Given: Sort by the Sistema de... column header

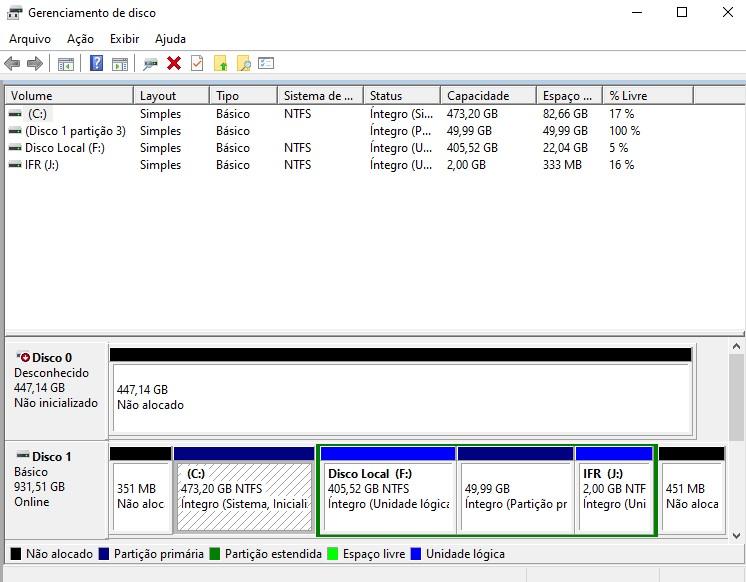Looking at the screenshot, I should tap(320, 96).
